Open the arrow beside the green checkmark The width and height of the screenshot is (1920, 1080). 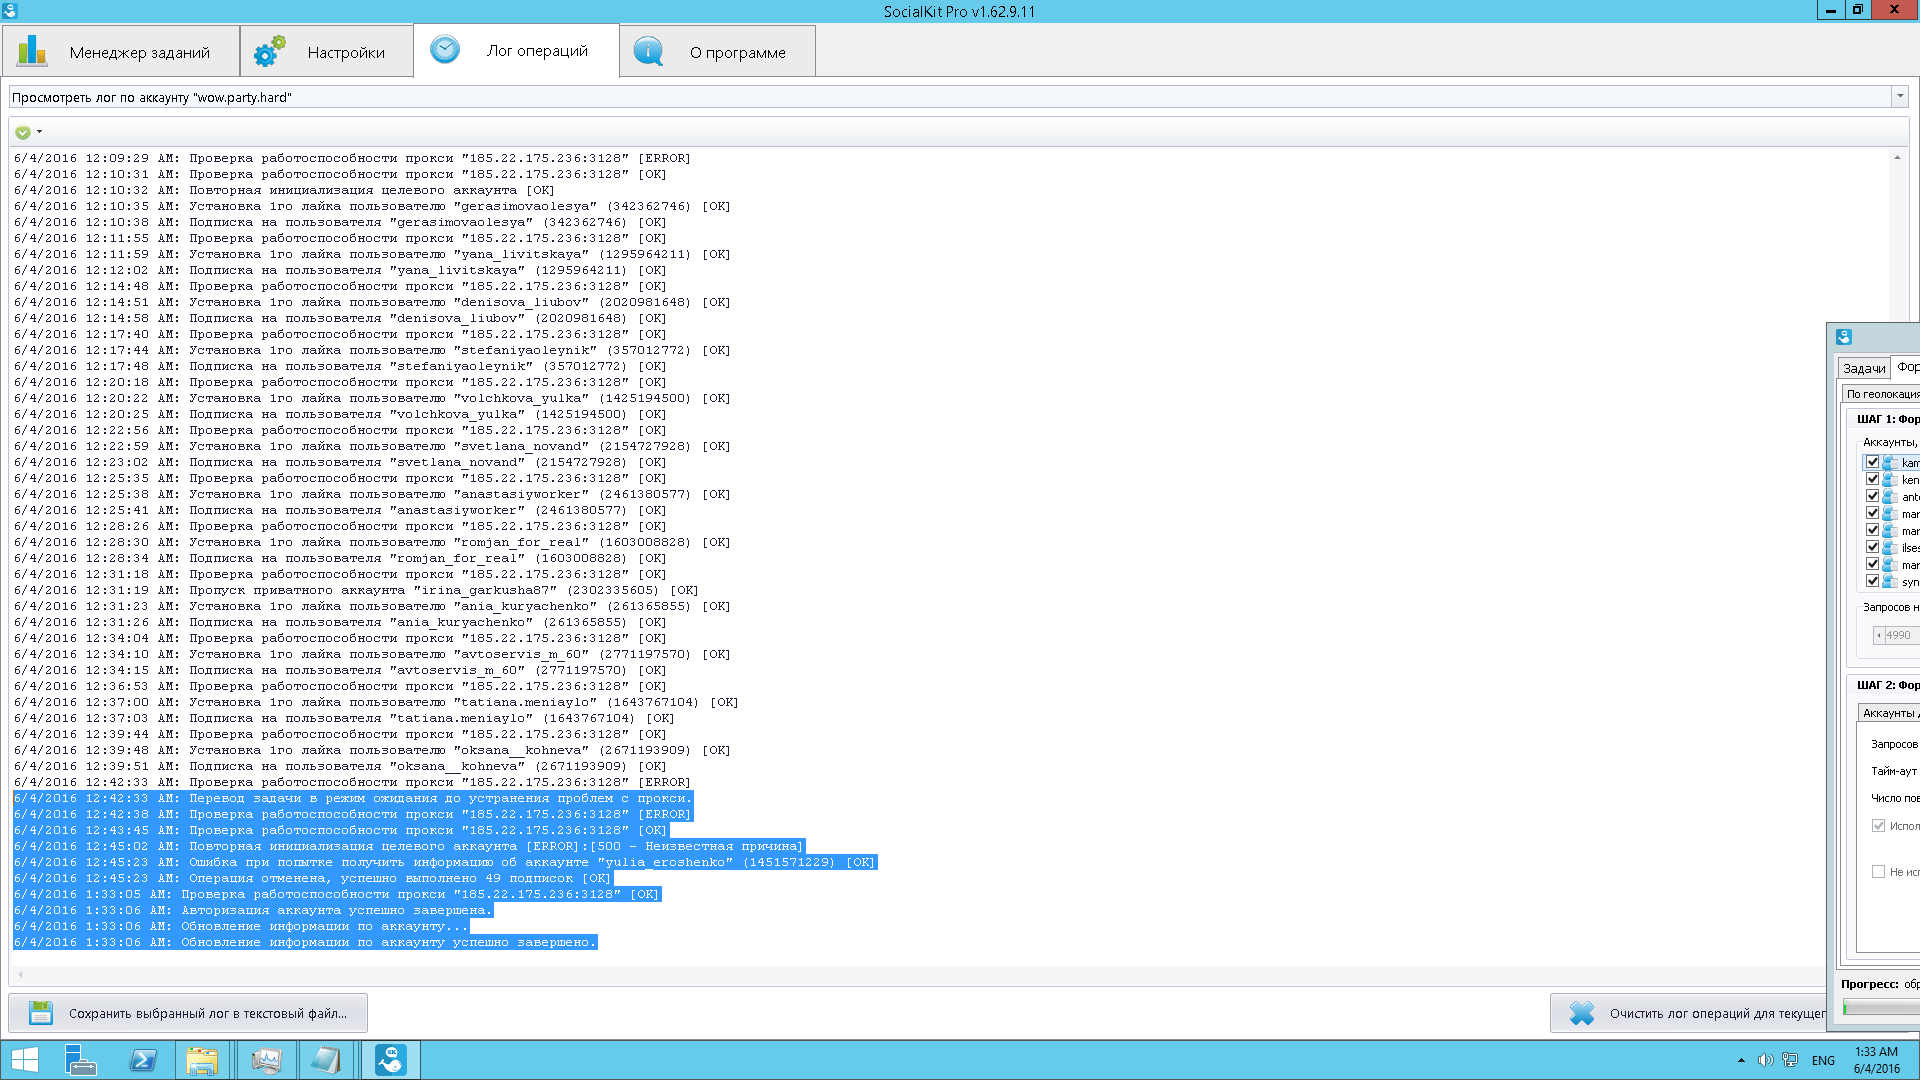point(39,132)
